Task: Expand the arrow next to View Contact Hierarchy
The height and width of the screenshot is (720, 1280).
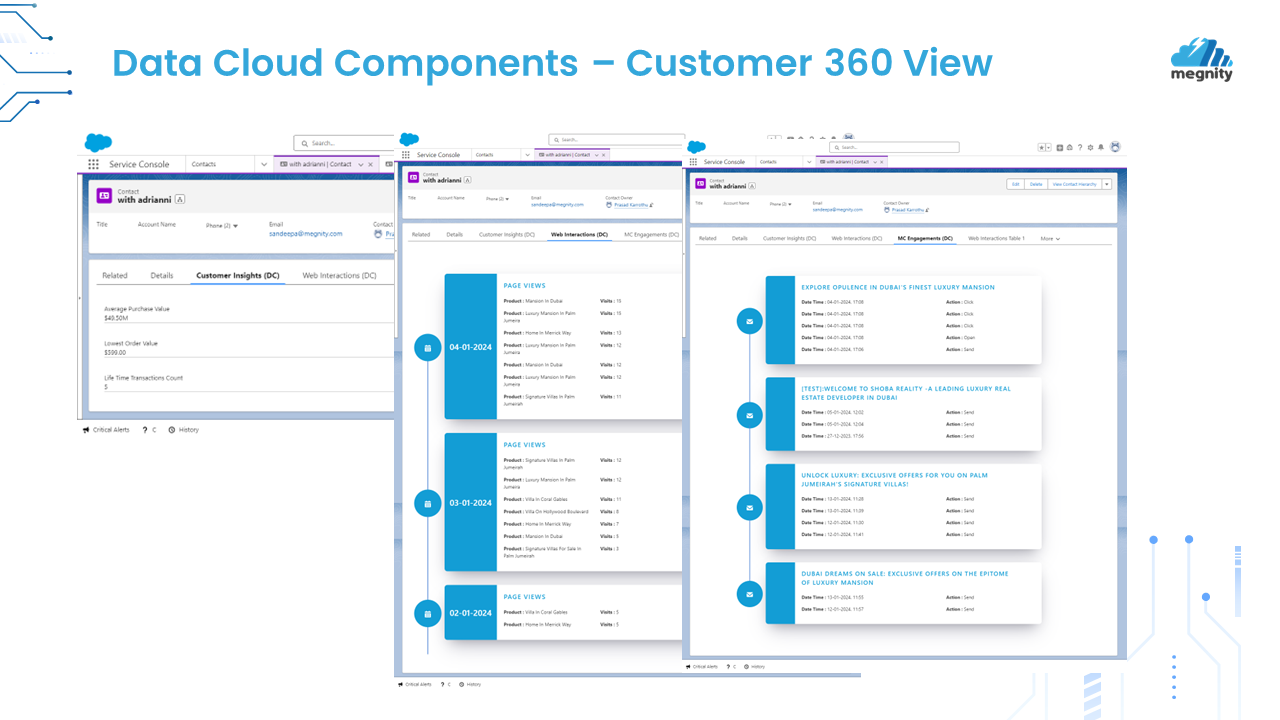Action: pyautogui.click(x=1105, y=184)
